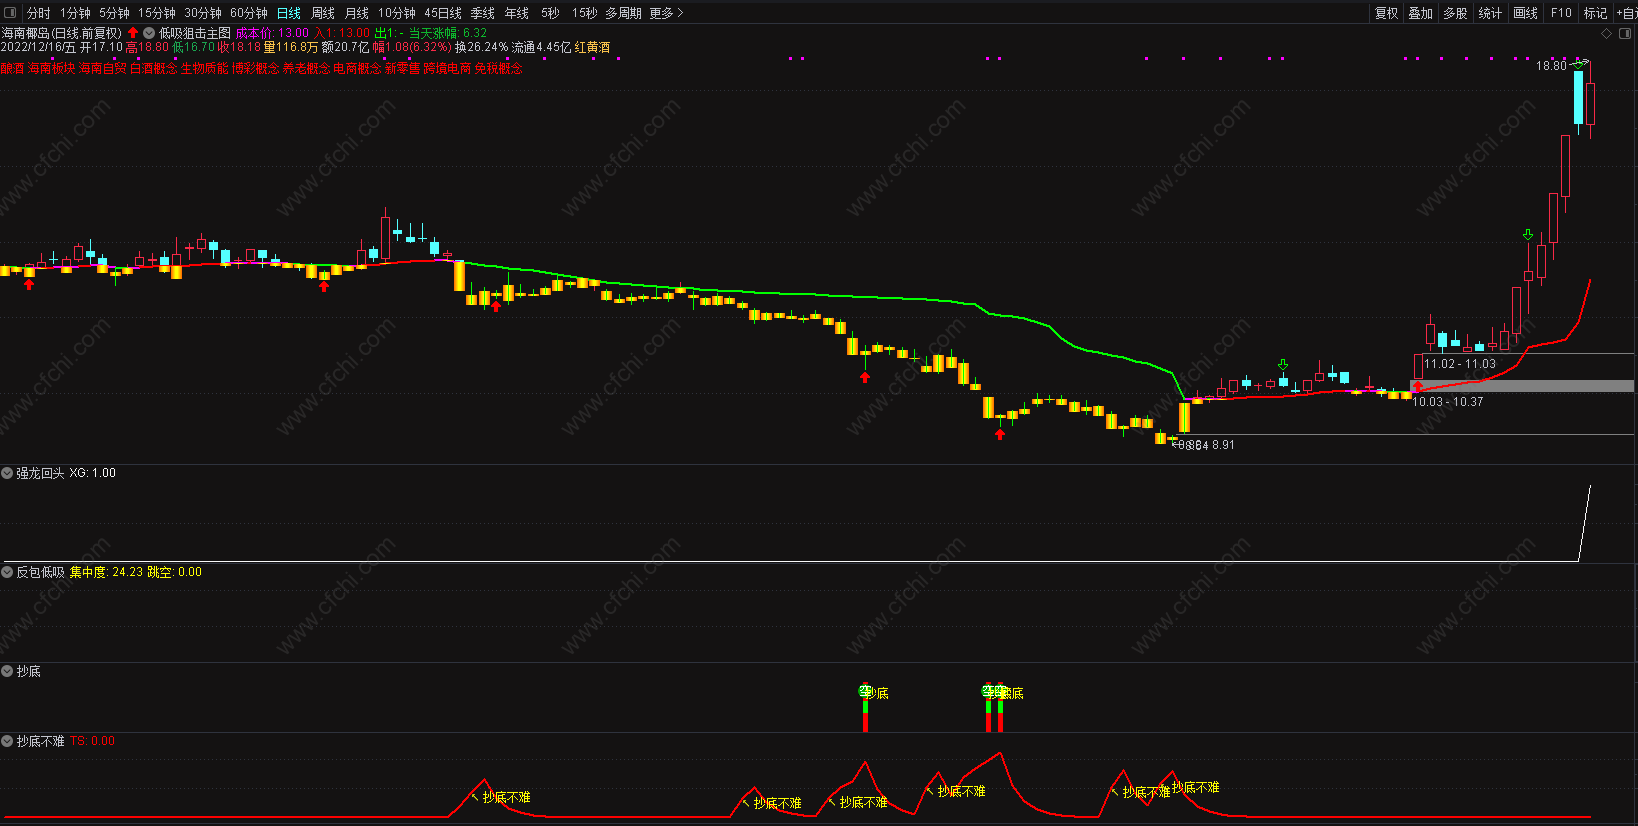Click the 复权 button

point(1387,13)
